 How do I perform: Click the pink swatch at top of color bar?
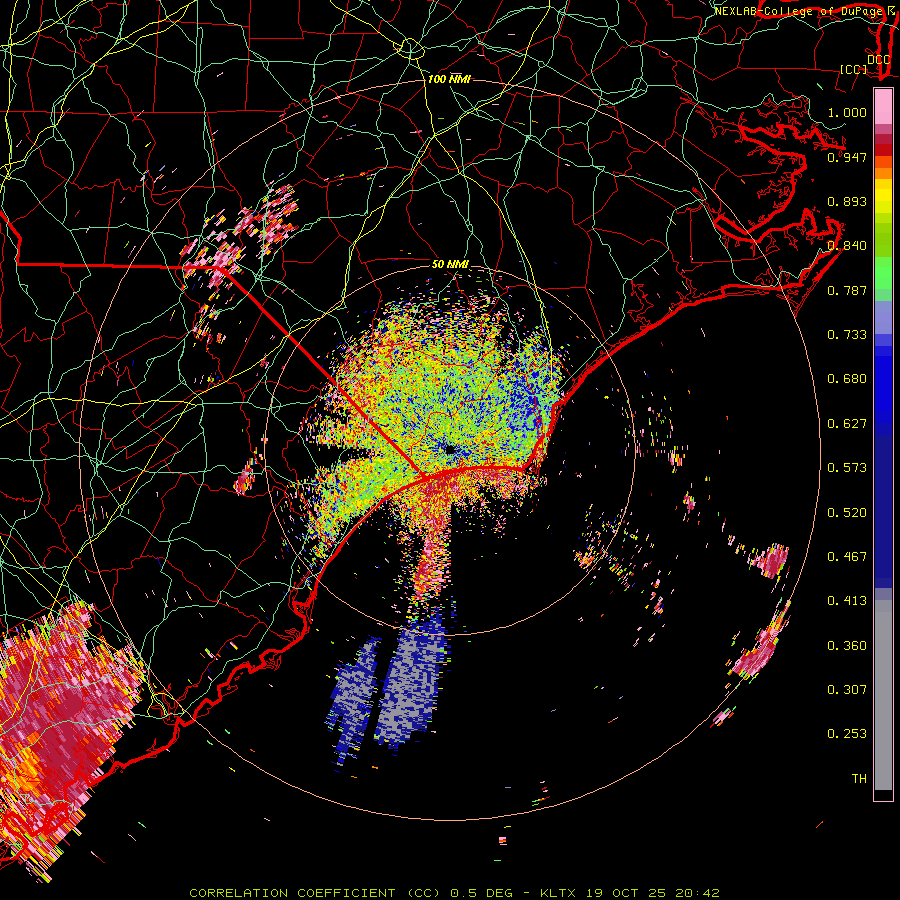coord(883,106)
